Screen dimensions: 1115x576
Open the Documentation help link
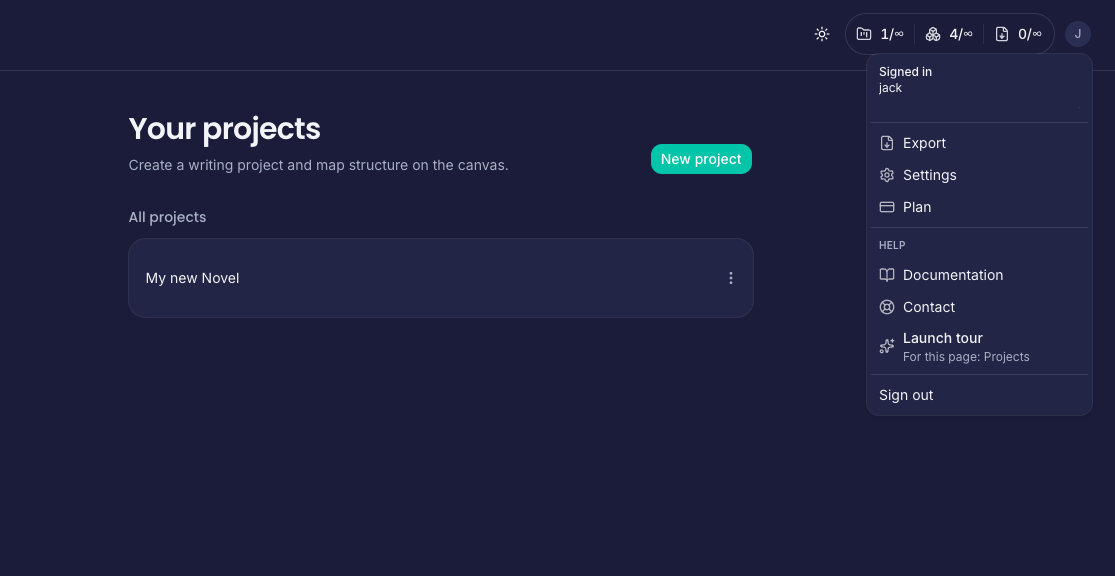pos(953,275)
